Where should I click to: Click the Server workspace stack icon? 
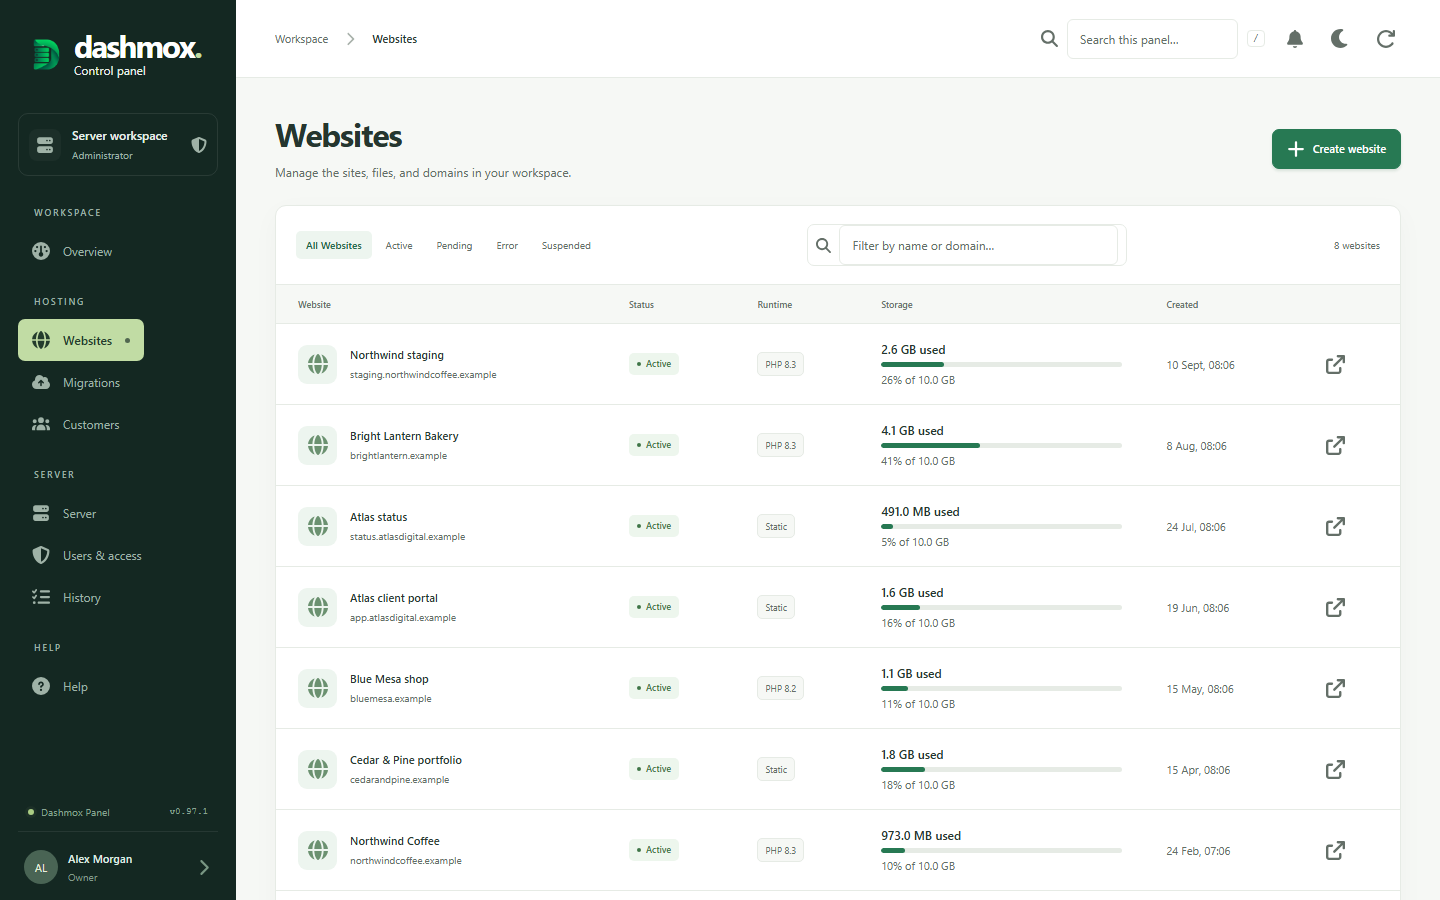[45, 145]
